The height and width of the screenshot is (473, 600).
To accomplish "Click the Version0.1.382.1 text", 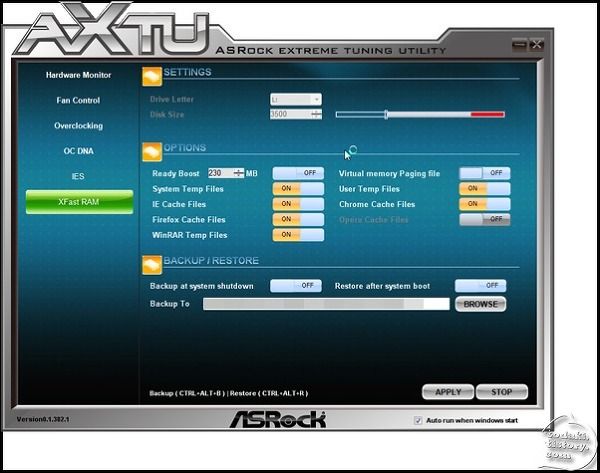I will click(x=43, y=419).
